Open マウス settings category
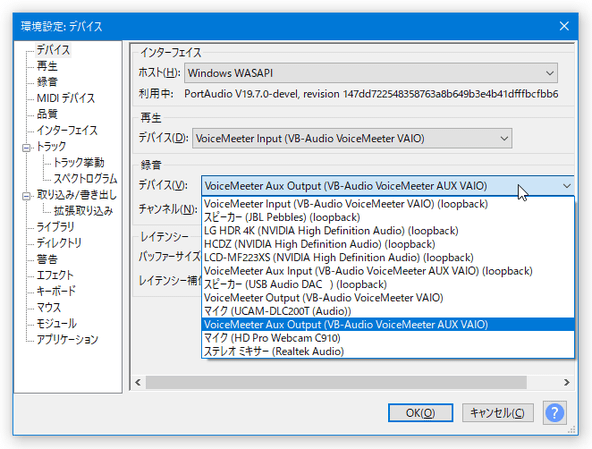Image resolution: width=592 pixels, height=449 pixels. (48, 307)
